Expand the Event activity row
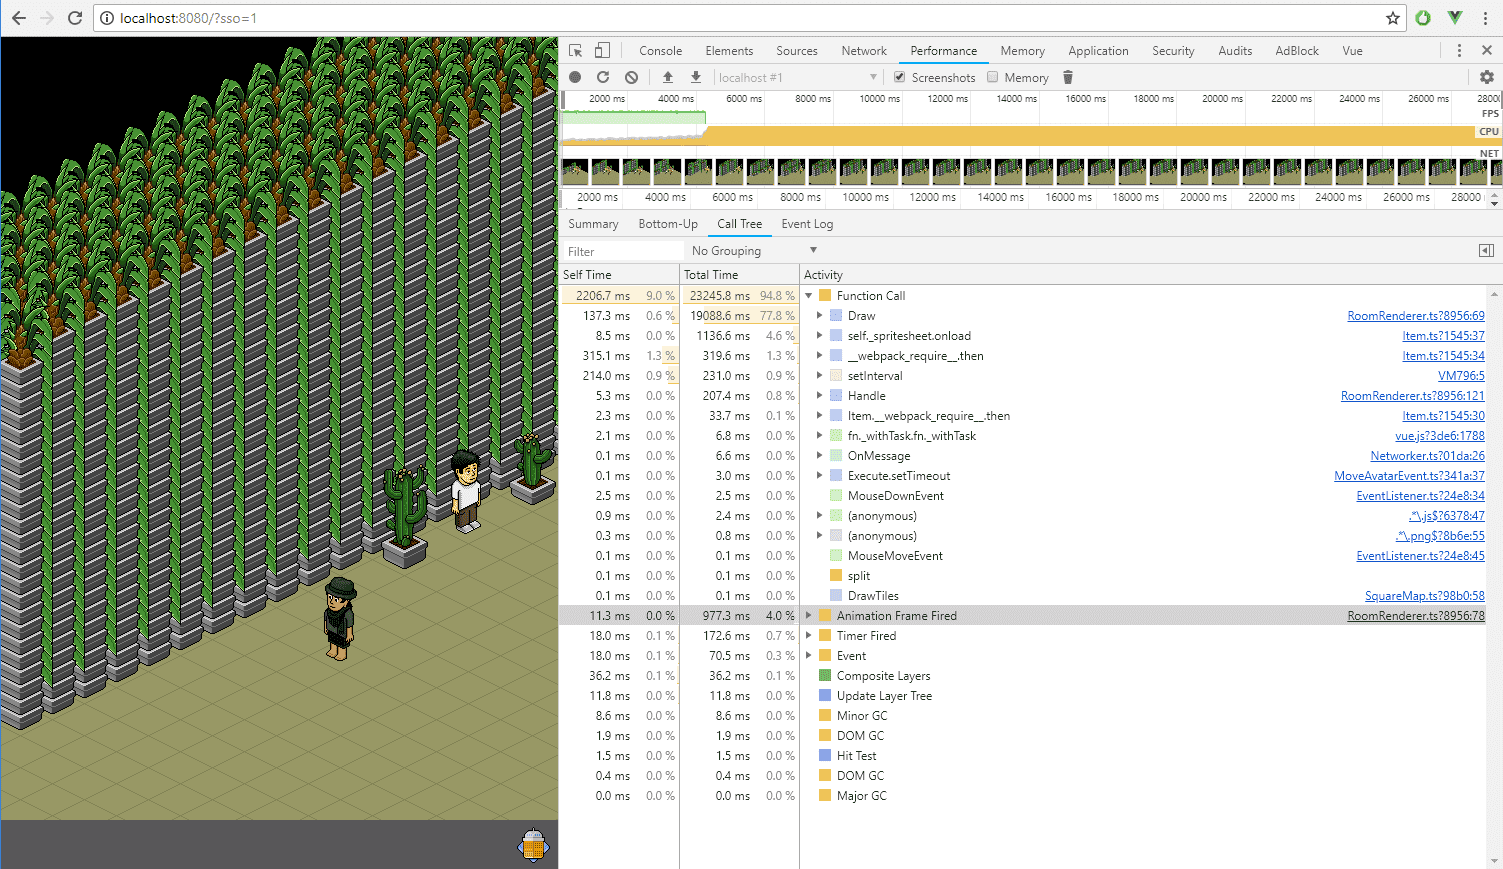This screenshot has width=1503, height=869. pyautogui.click(x=809, y=656)
